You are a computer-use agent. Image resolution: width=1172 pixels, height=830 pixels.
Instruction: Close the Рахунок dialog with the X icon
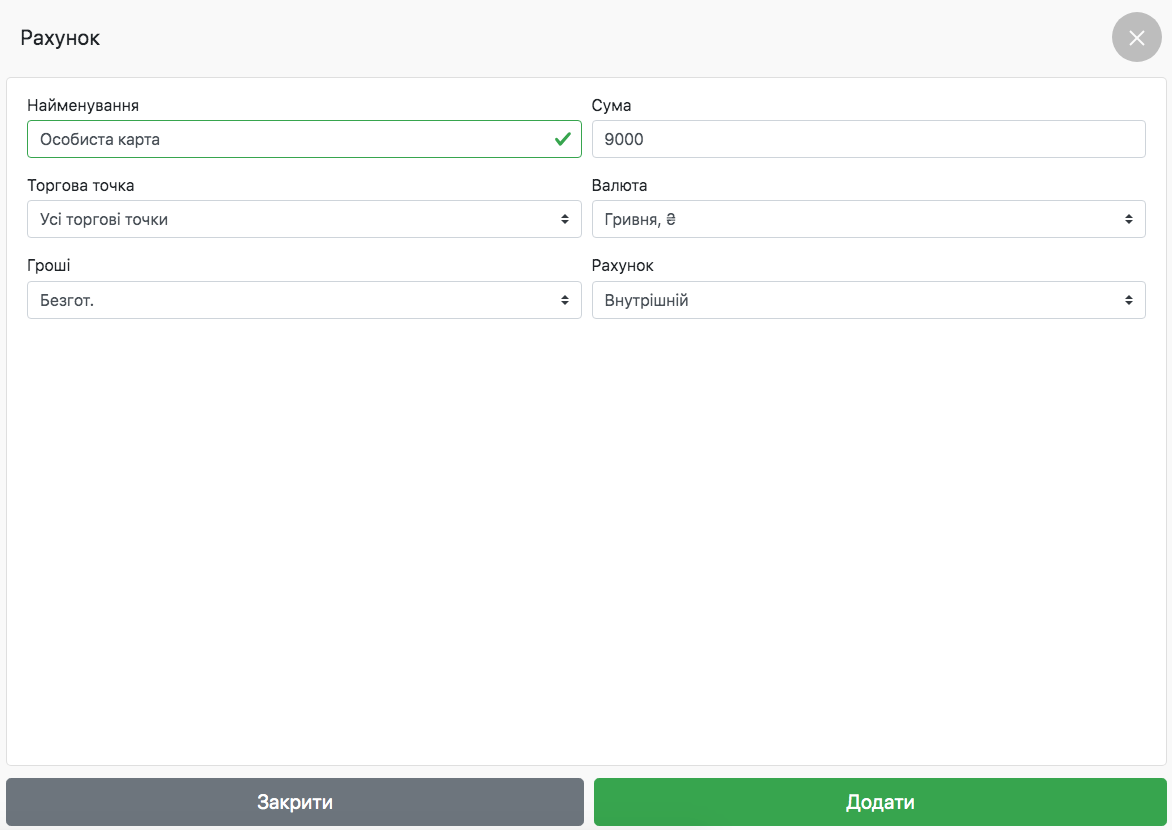coord(1136,38)
